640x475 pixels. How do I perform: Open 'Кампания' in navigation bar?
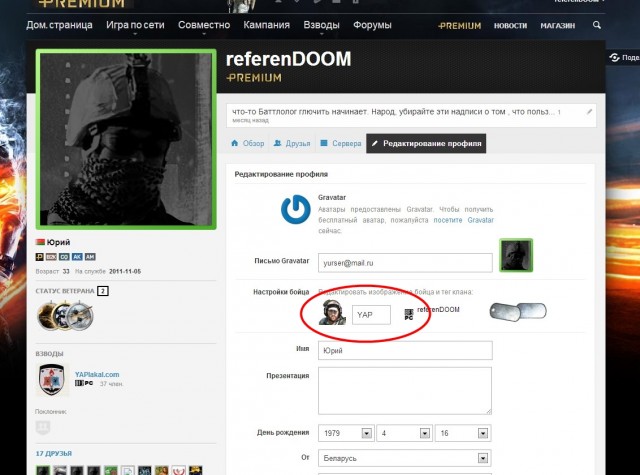[267, 25]
